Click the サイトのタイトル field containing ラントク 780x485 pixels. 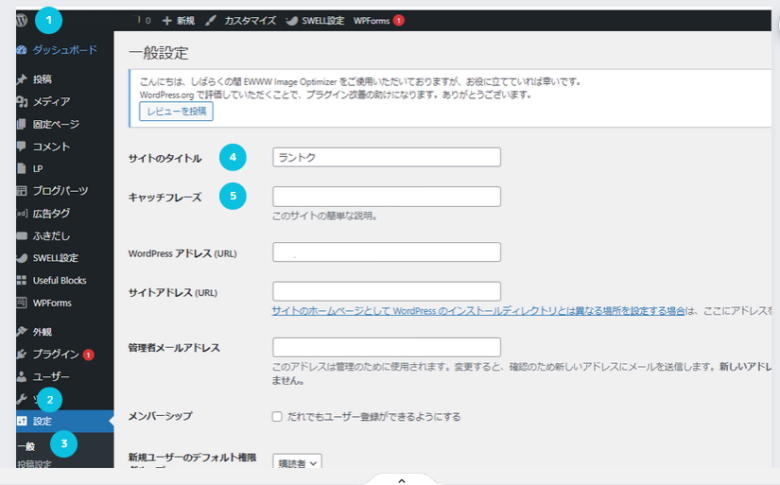point(387,157)
